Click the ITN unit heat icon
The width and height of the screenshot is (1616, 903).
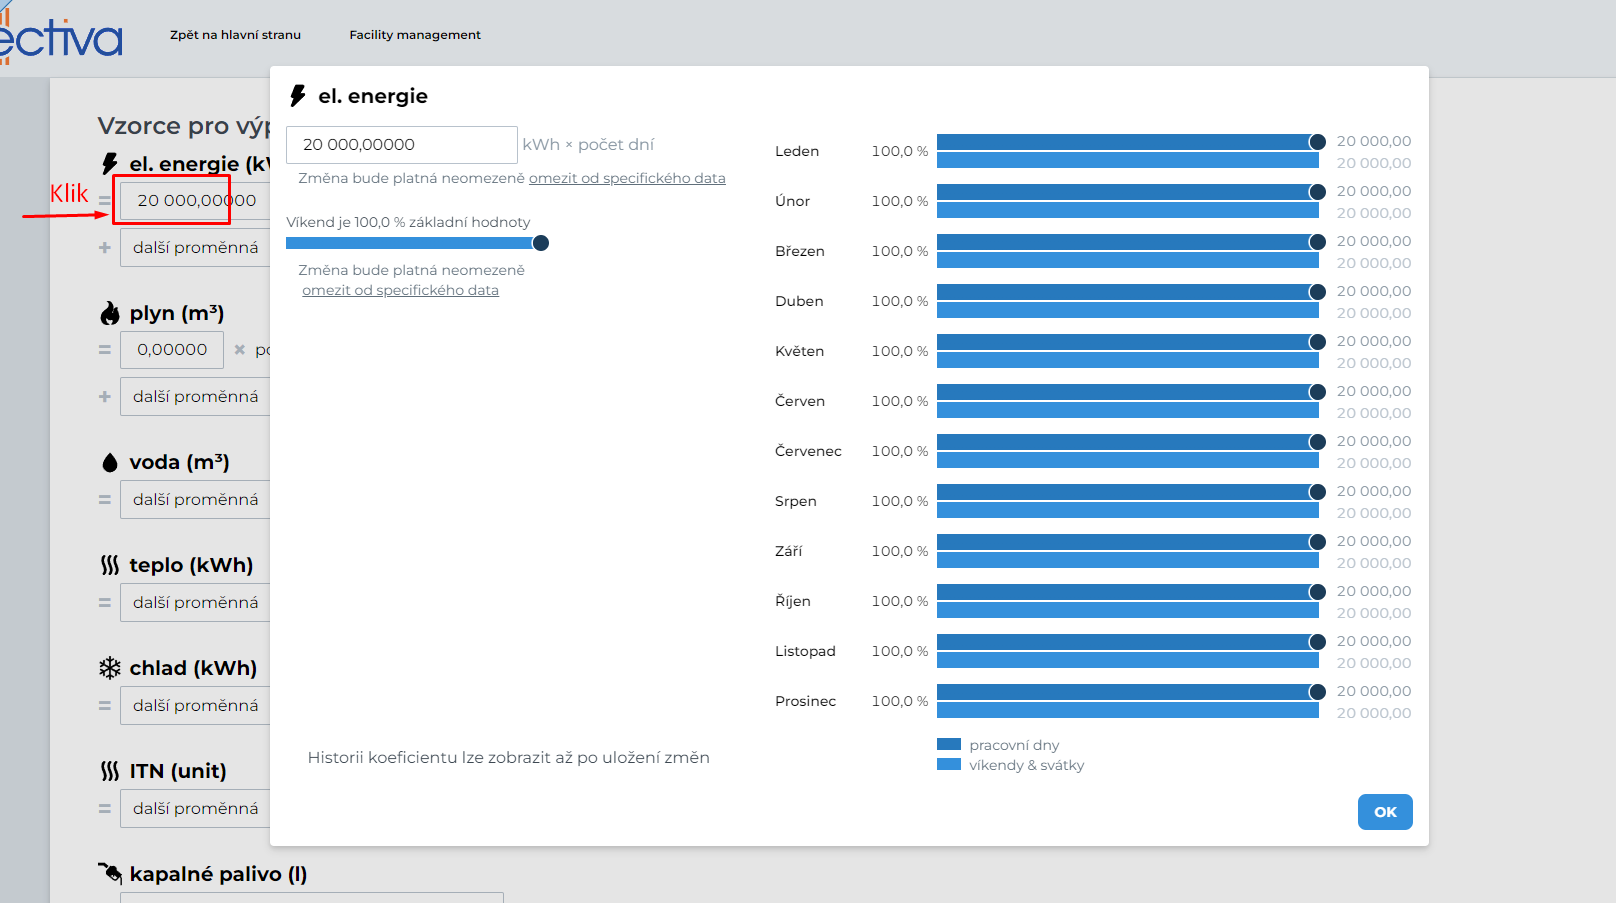pyautogui.click(x=110, y=772)
